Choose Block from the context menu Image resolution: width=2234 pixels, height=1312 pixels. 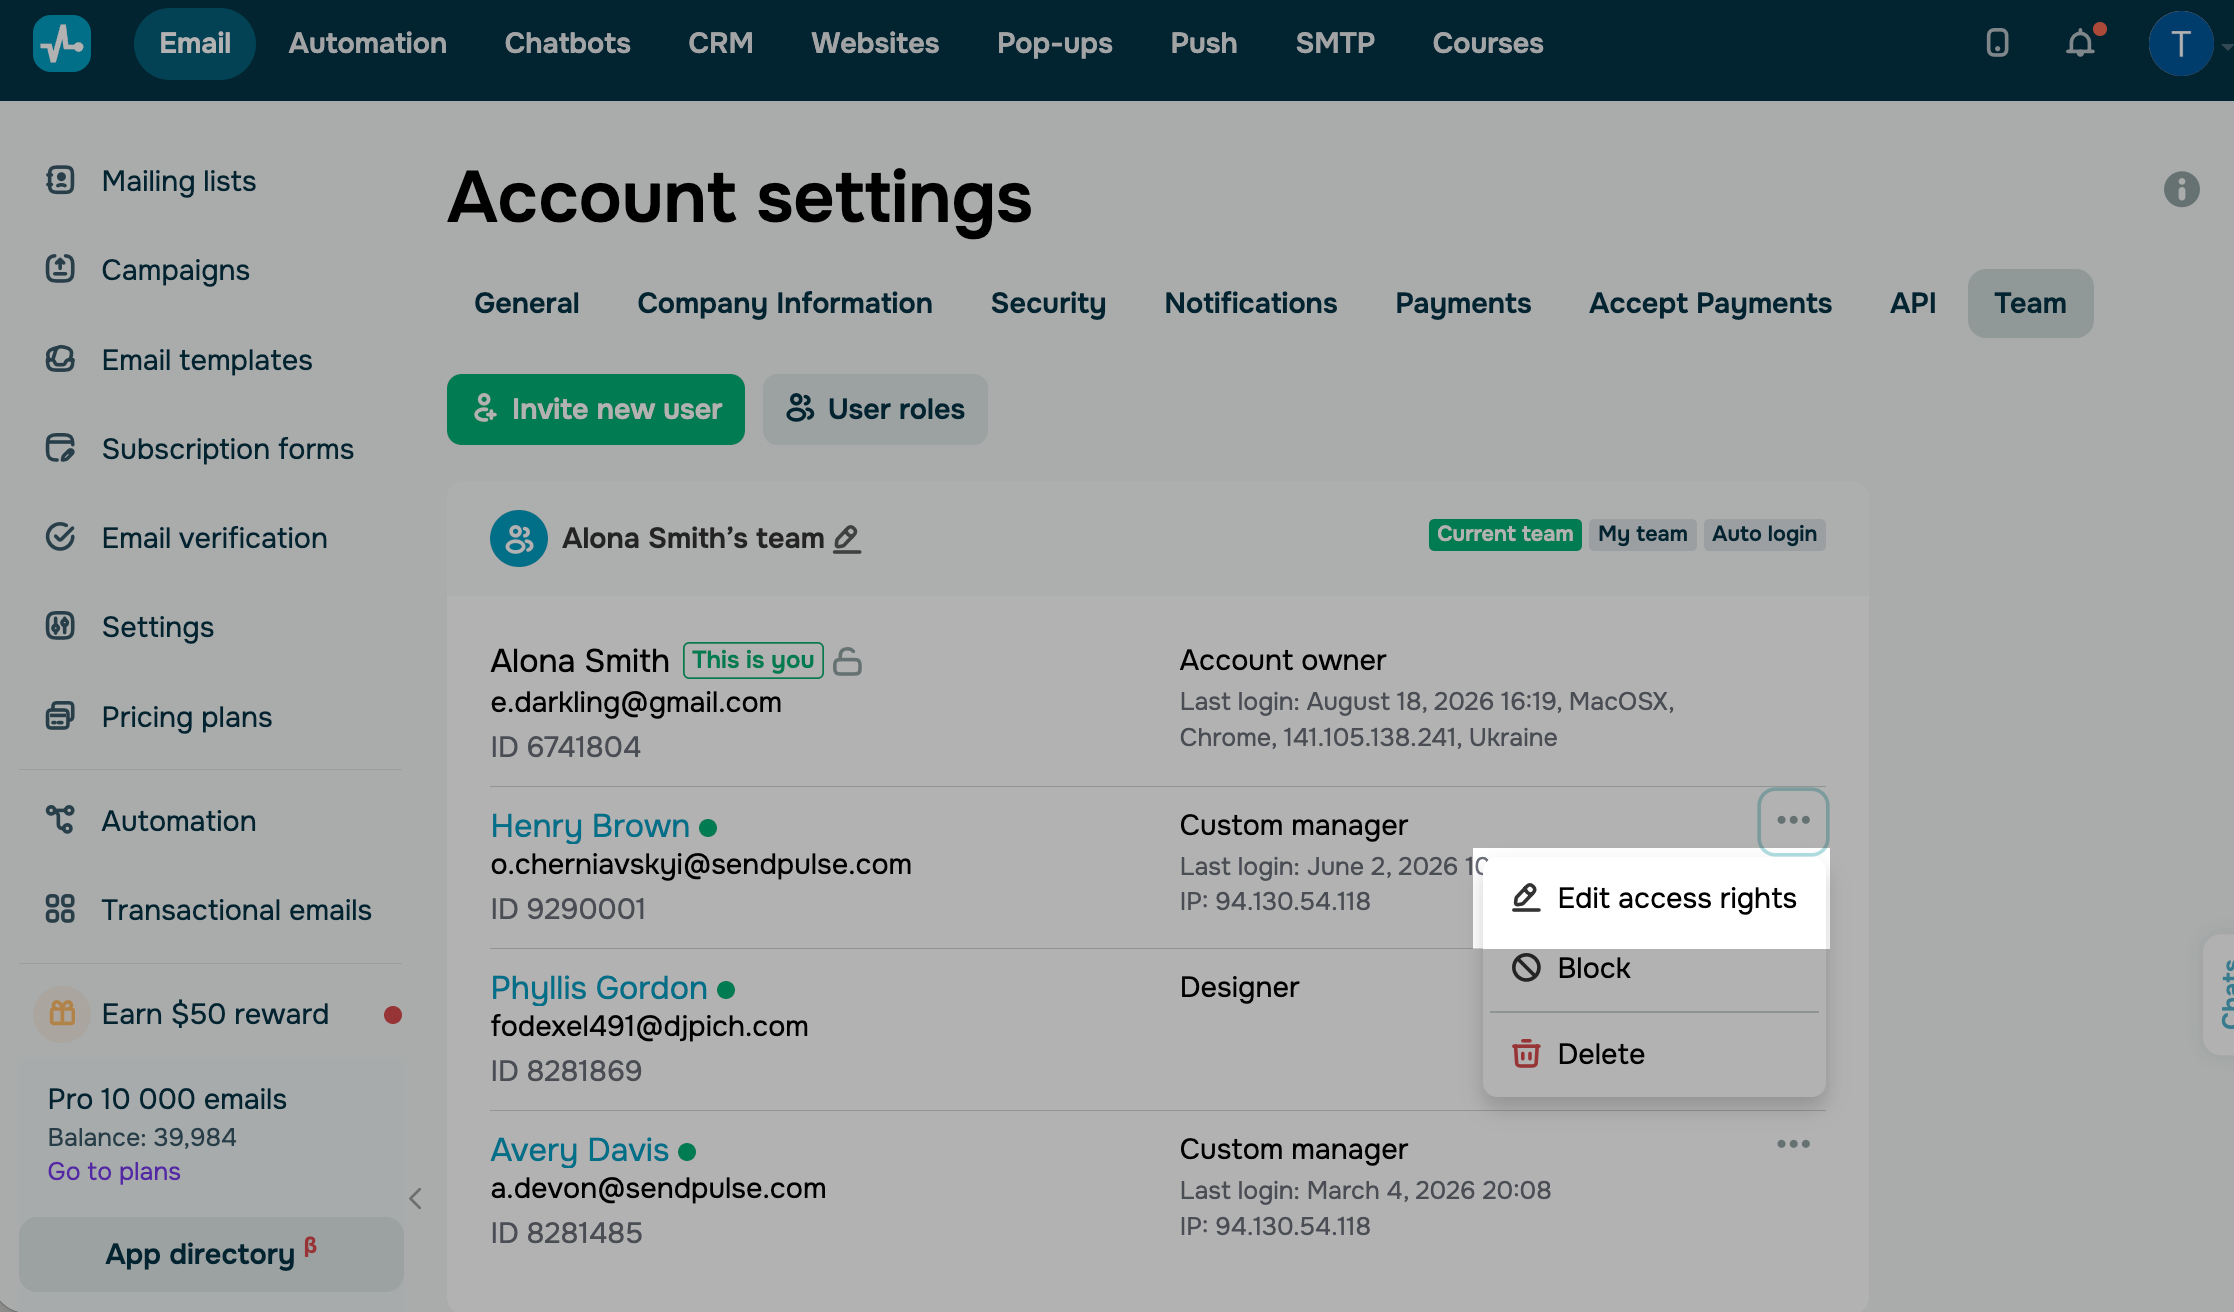pos(1655,968)
